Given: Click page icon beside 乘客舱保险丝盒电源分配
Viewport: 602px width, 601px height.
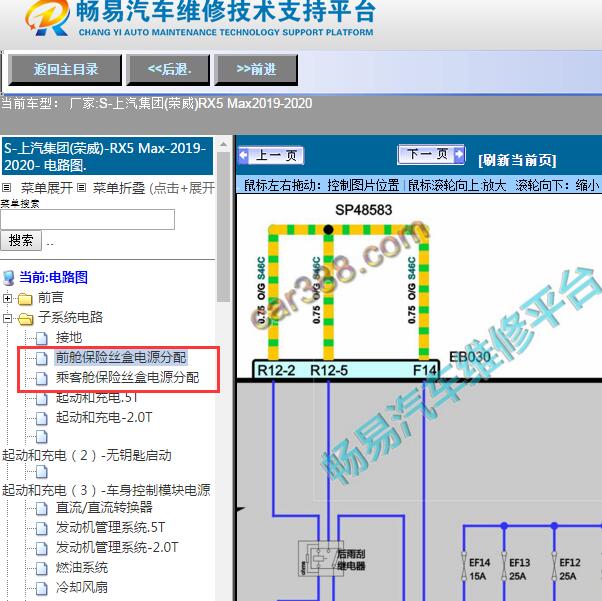Looking at the screenshot, I should click(42, 378).
